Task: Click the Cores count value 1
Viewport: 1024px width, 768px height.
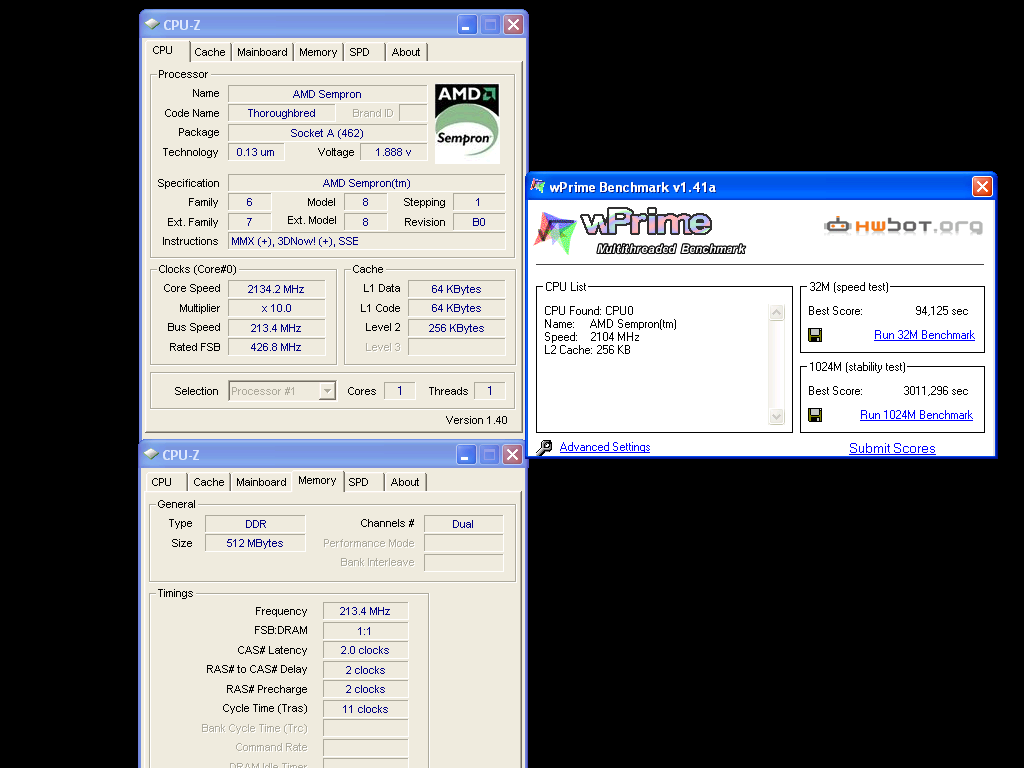Action: (400, 391)
